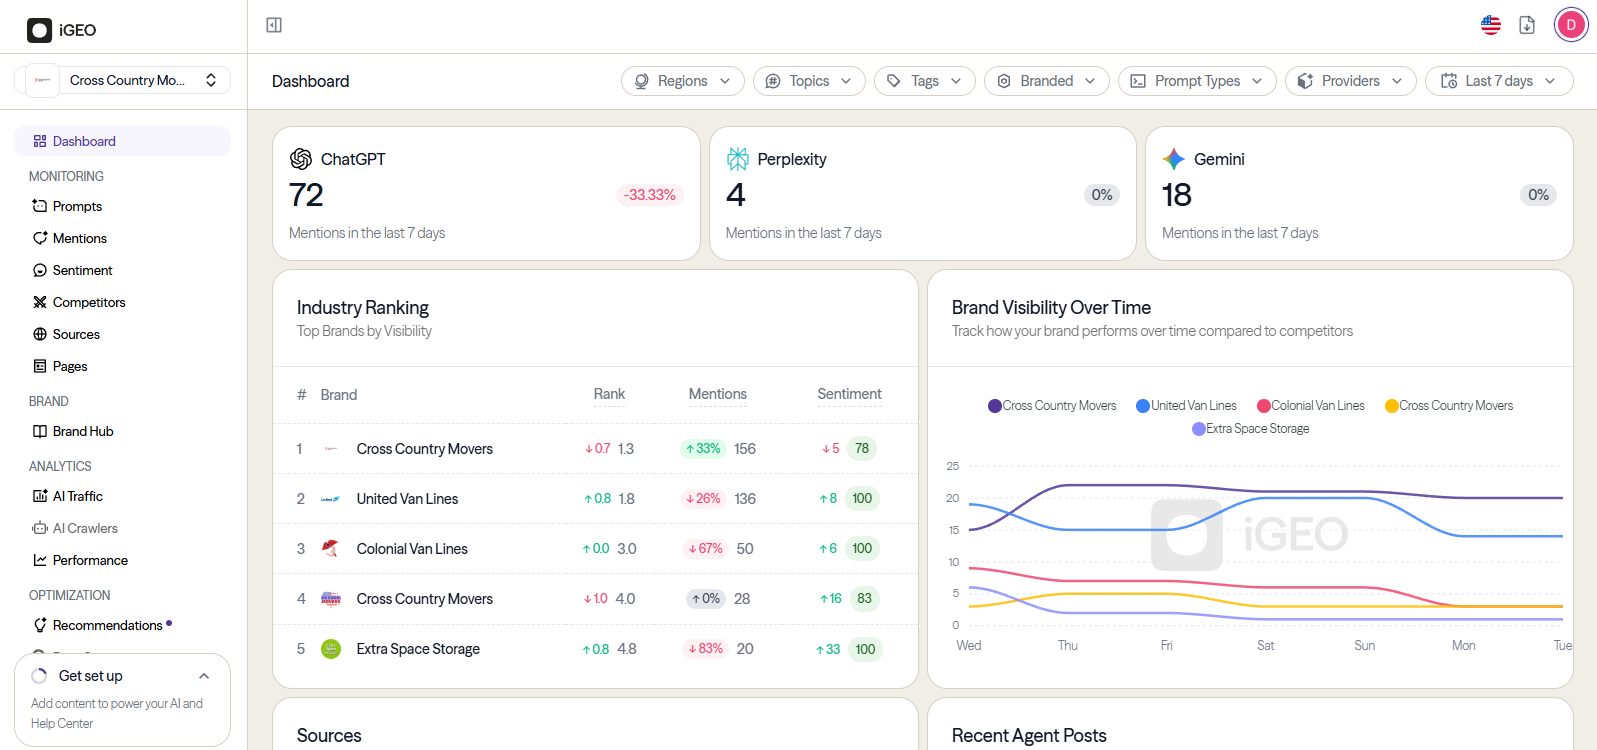This screenshot has width=1597, height=750.
Task: Click the ChatGPT logo icon
Action: point(301,159)
